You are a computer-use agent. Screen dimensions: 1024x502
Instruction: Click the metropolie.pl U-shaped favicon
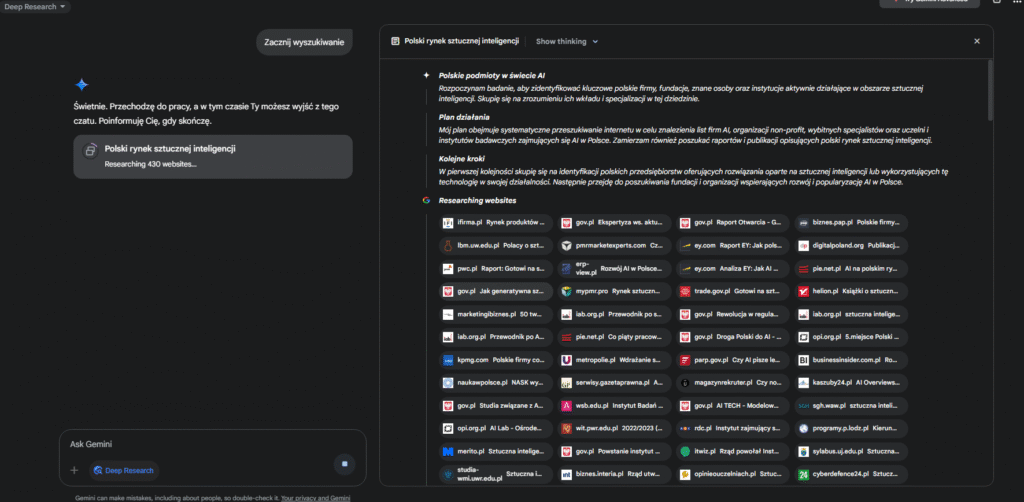pyautogui.click(x=566, y=360)
